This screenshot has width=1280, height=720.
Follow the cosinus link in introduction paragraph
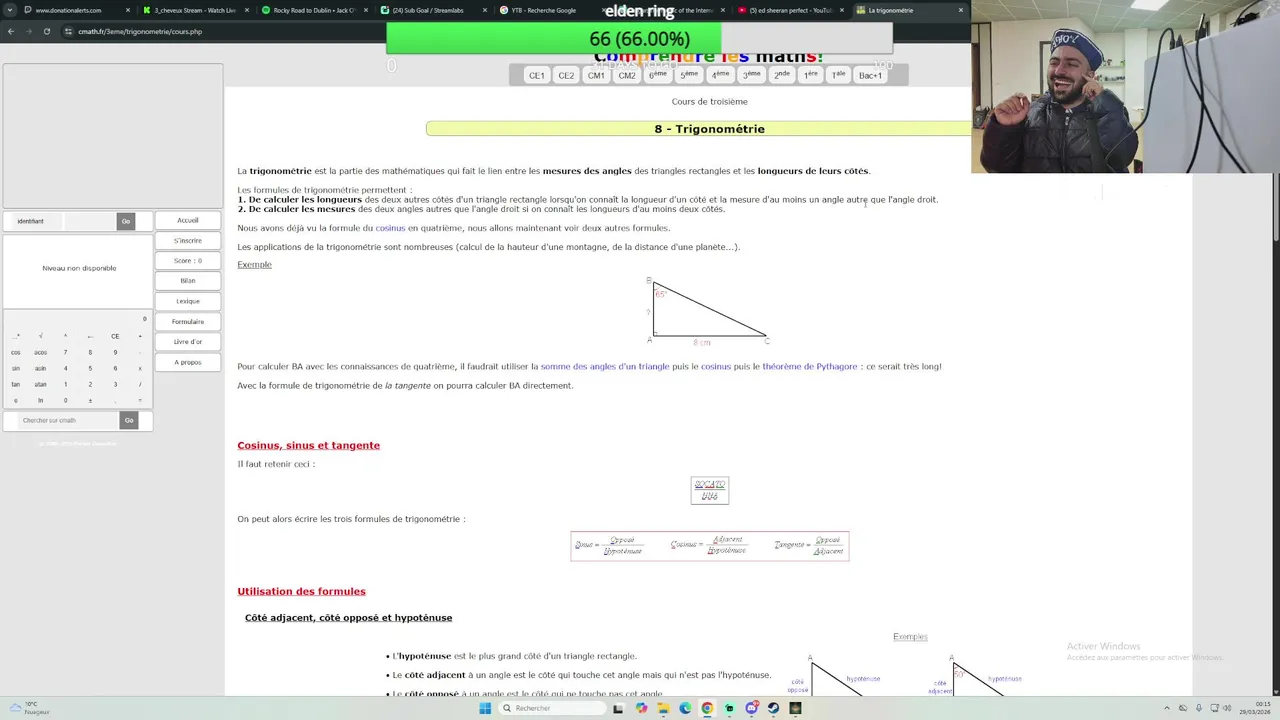[x=390, y=228]
